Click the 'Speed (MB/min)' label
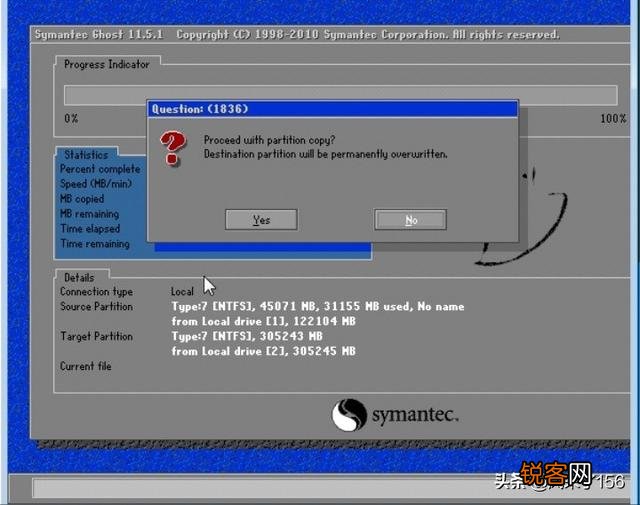Viewport: 640px width, 505px height. 96,184
